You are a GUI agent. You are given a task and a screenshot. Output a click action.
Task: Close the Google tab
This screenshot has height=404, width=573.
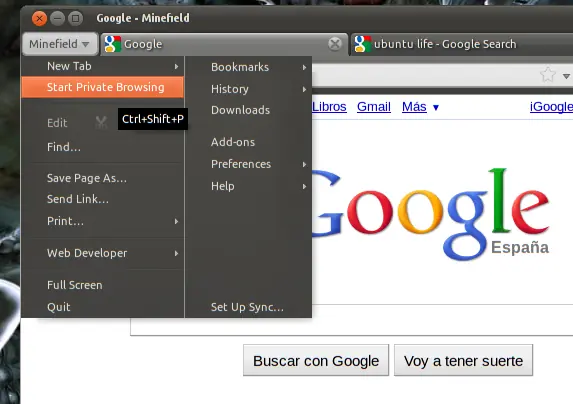[x=334, y=44]
